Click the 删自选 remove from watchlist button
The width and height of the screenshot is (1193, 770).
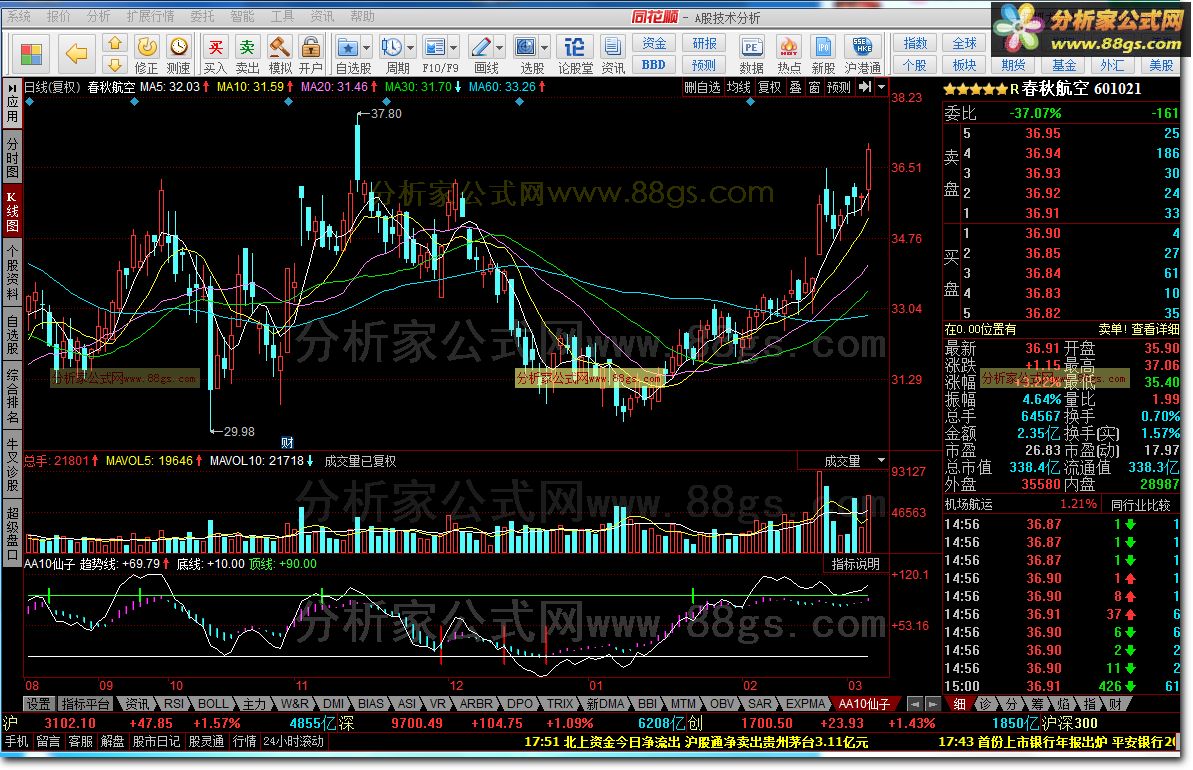701,88
